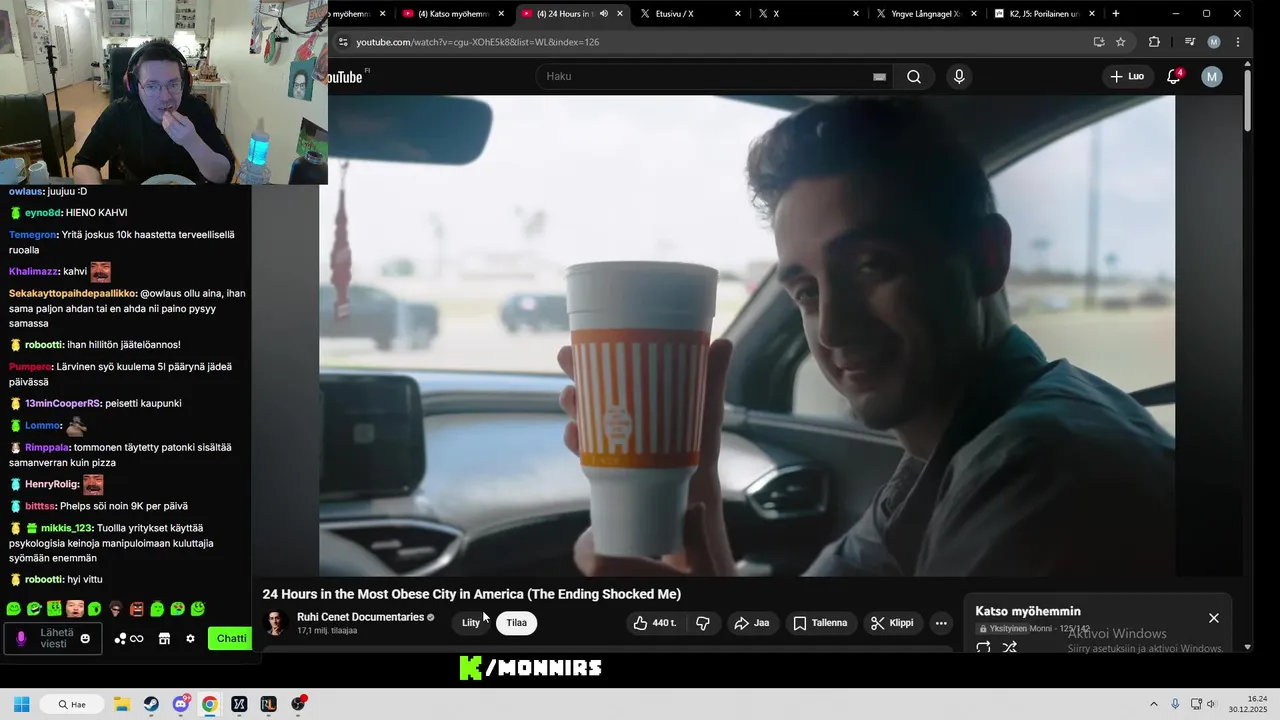Click the Windows taskbar Hae search box
The width and height of the screenshot is (1280, 720).
[72, 704]
